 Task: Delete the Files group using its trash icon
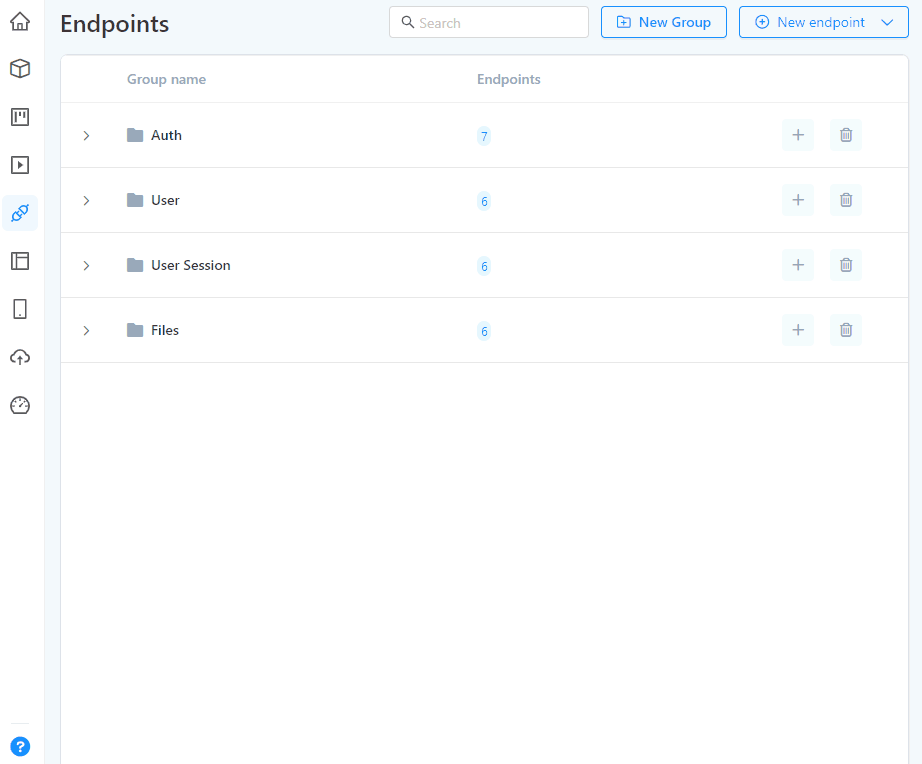click(x=845, y=330)
